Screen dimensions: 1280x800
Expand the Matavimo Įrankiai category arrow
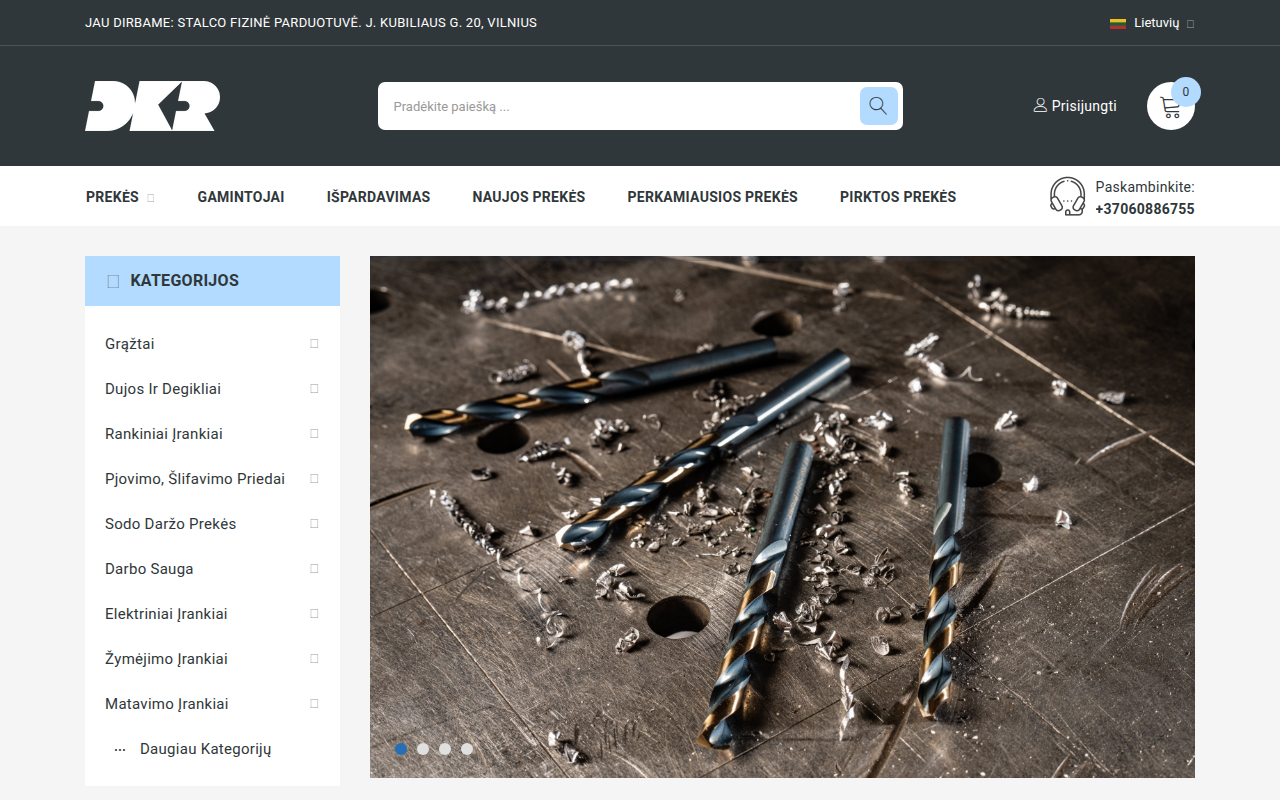pyautogui.click(x=314, y=703)
